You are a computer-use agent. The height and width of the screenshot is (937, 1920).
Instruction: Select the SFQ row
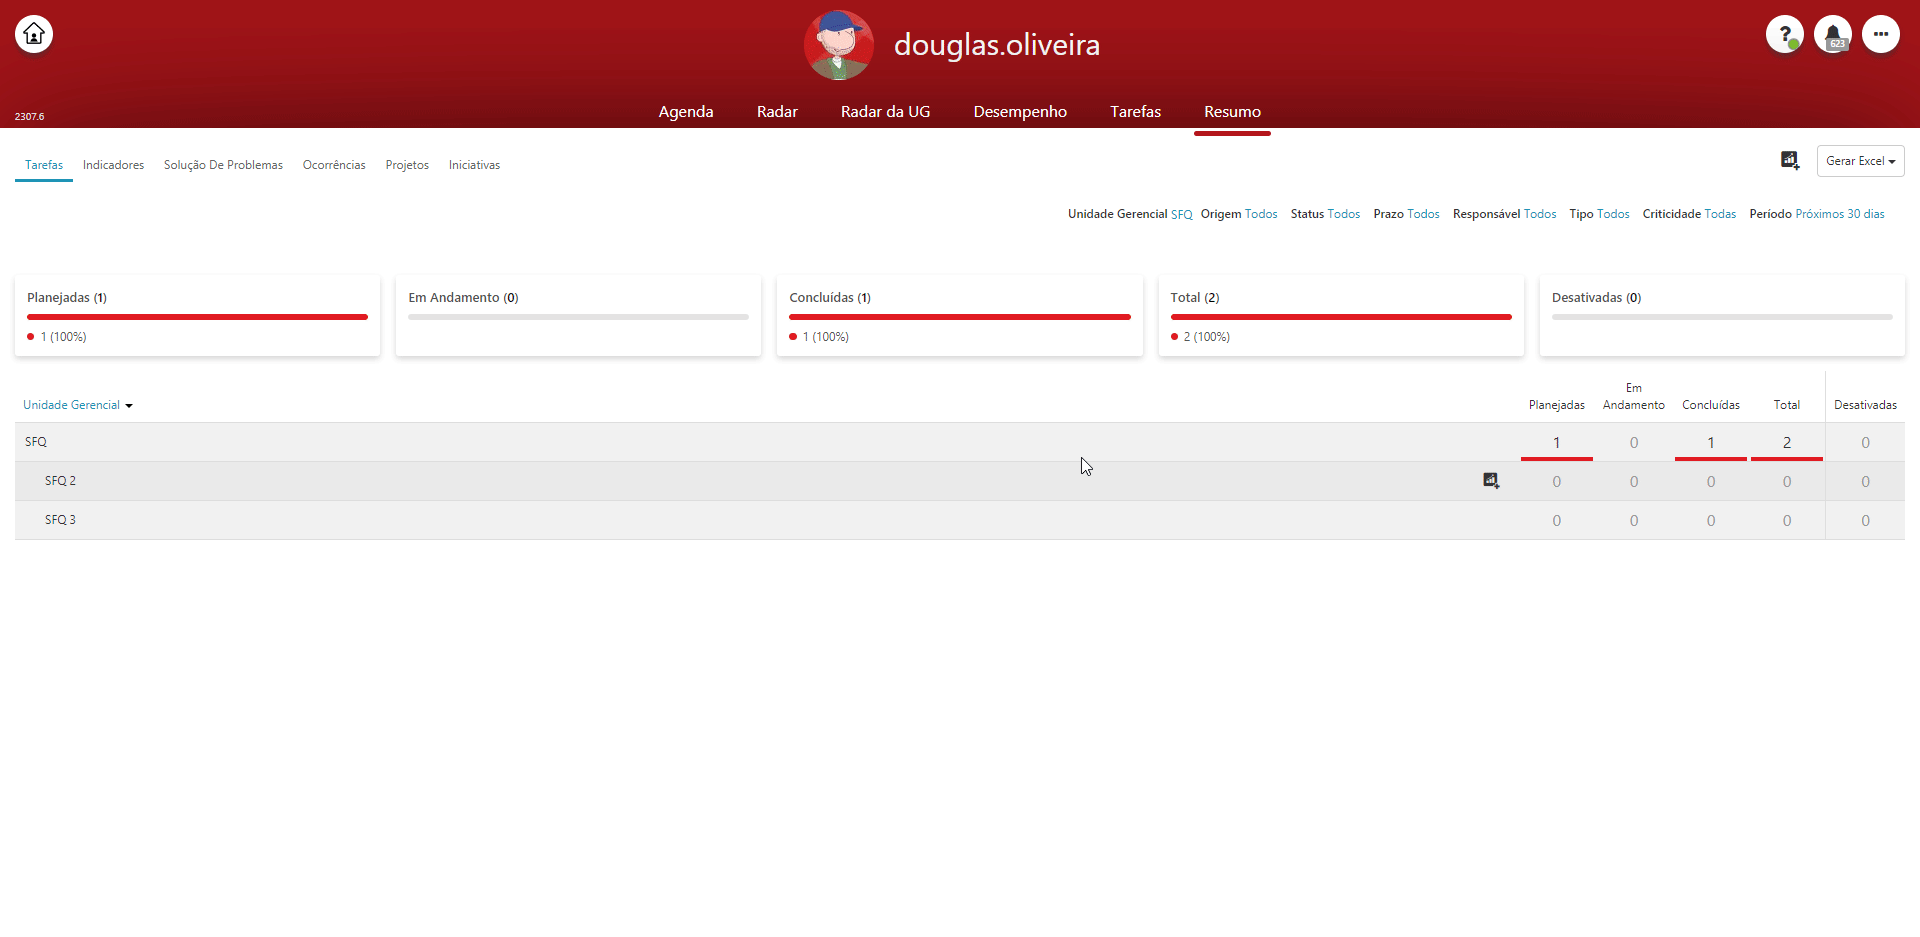(959, 442)
